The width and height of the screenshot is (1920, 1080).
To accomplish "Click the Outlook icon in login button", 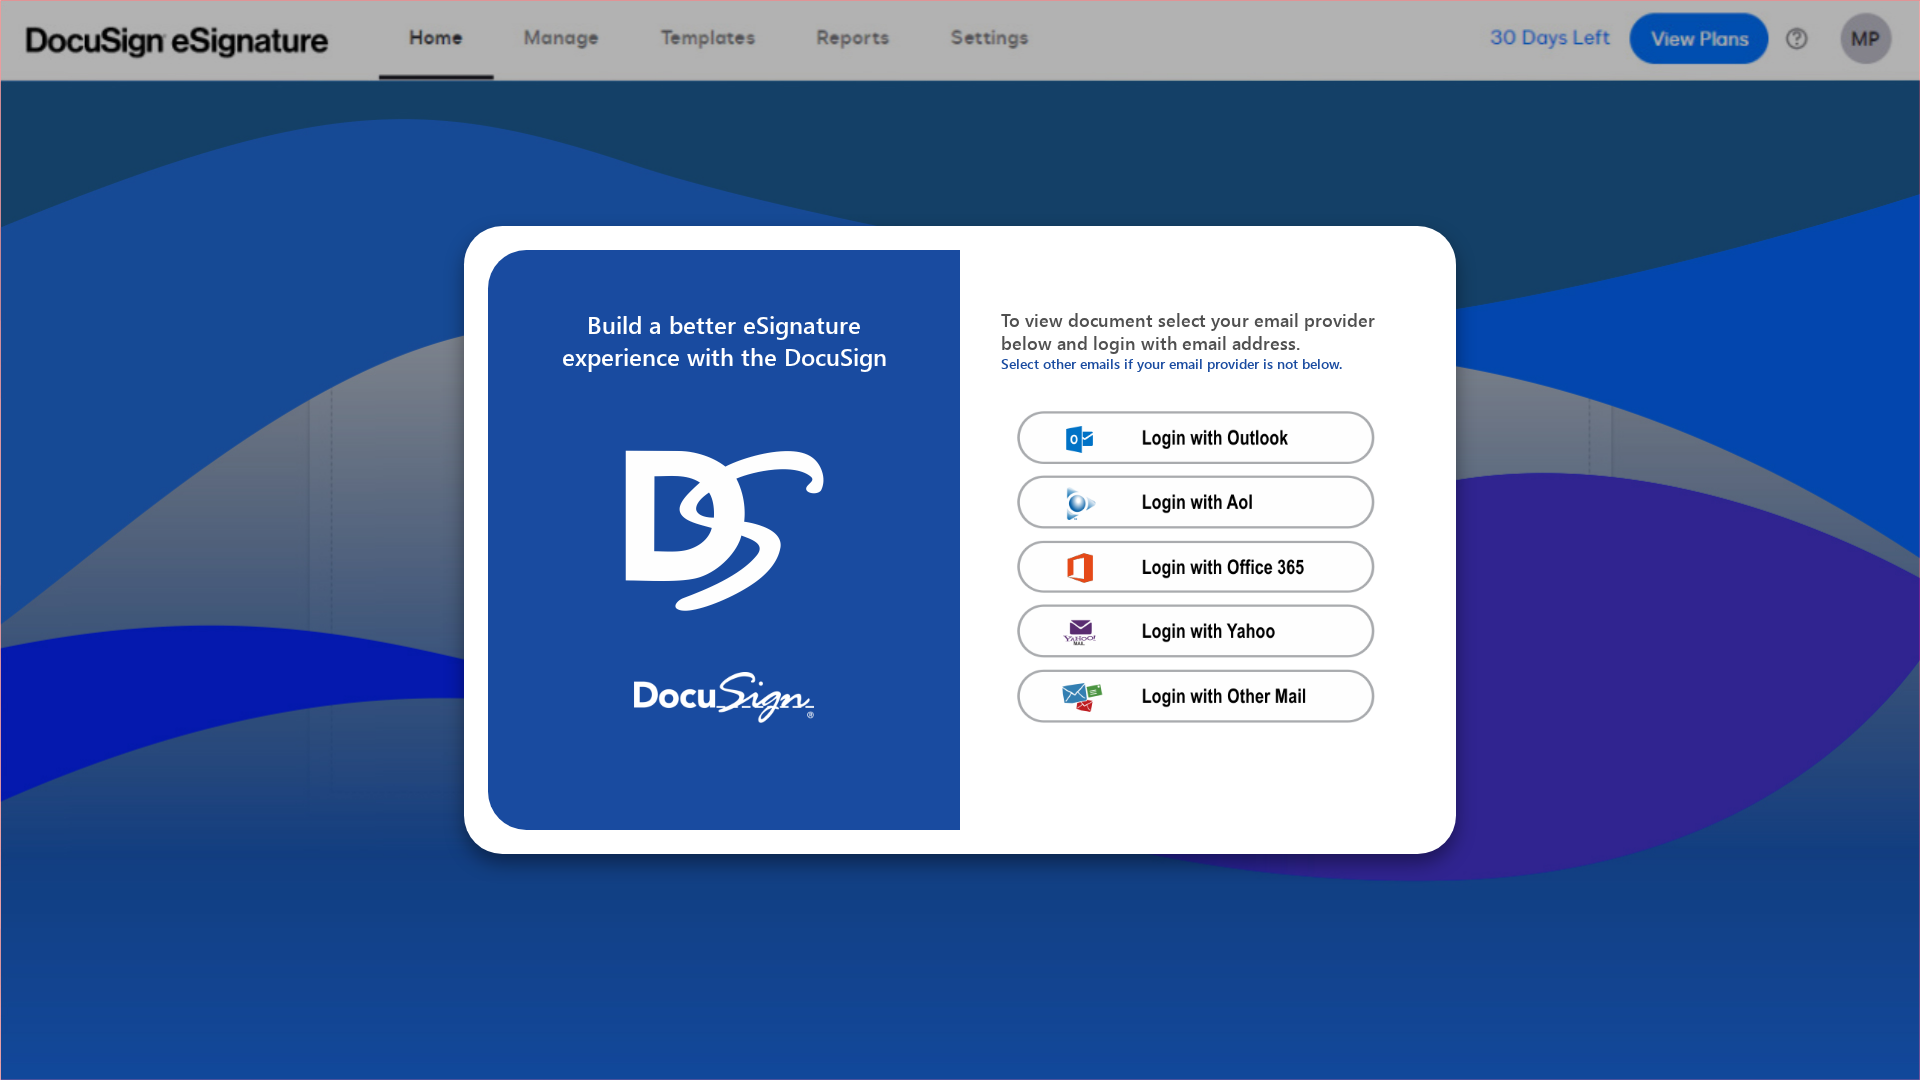I will click(x=1080, y=439).
